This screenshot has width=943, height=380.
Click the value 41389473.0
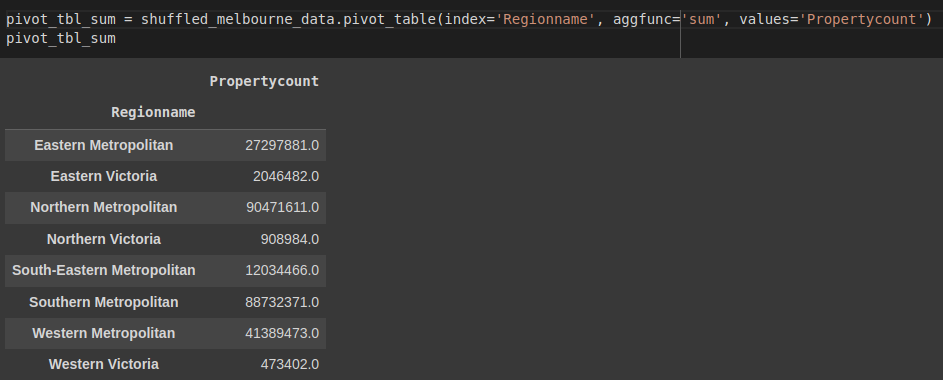tap(282, 333)
